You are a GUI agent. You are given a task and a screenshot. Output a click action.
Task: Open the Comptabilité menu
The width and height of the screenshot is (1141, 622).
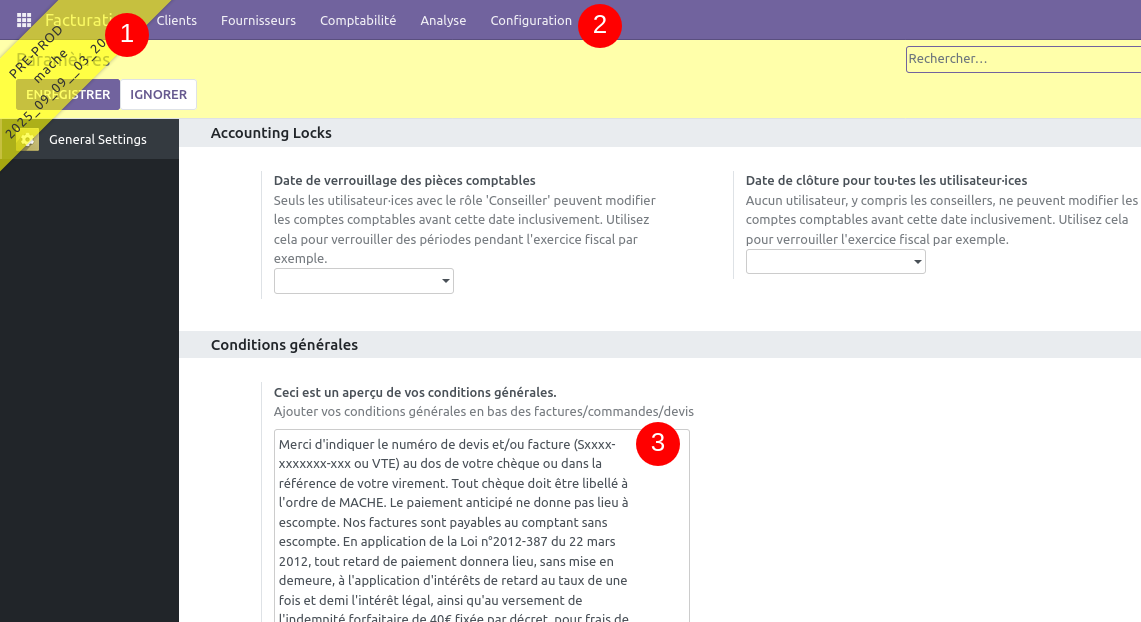[358, 20]
